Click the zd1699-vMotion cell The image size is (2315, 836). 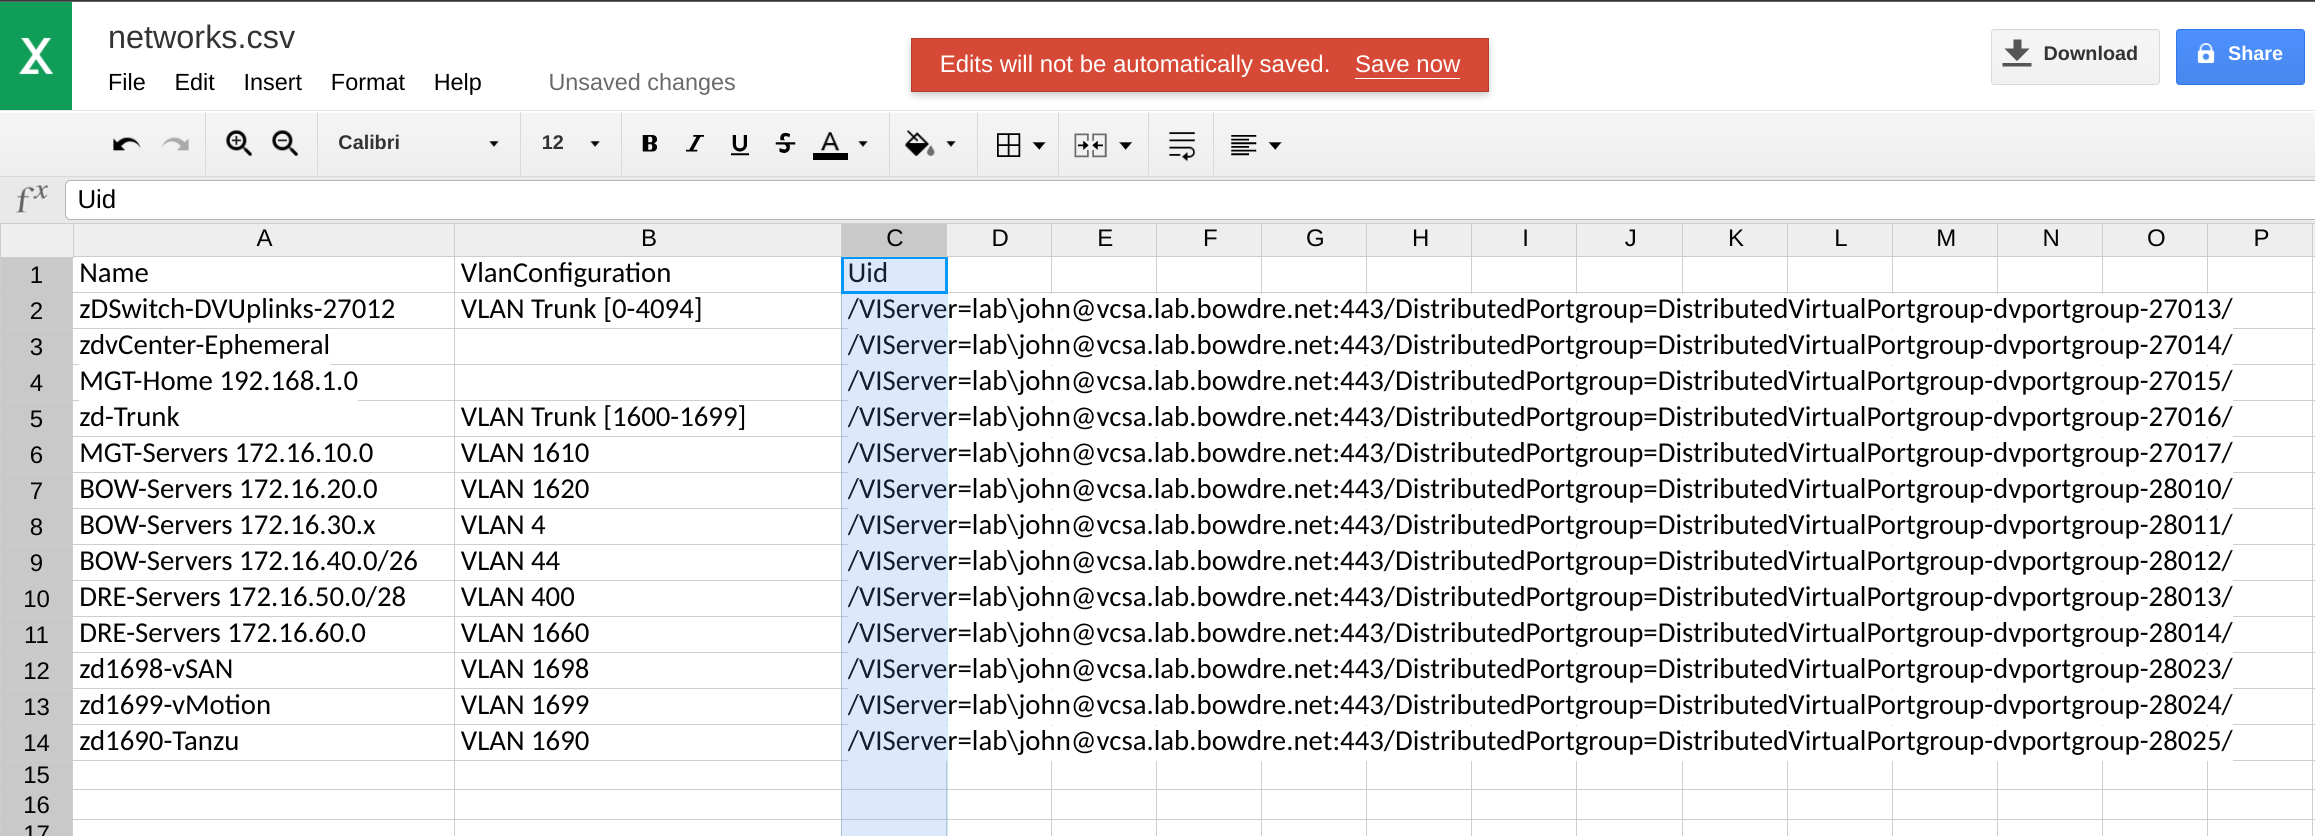pyautogui.click(x=264, y=706)
